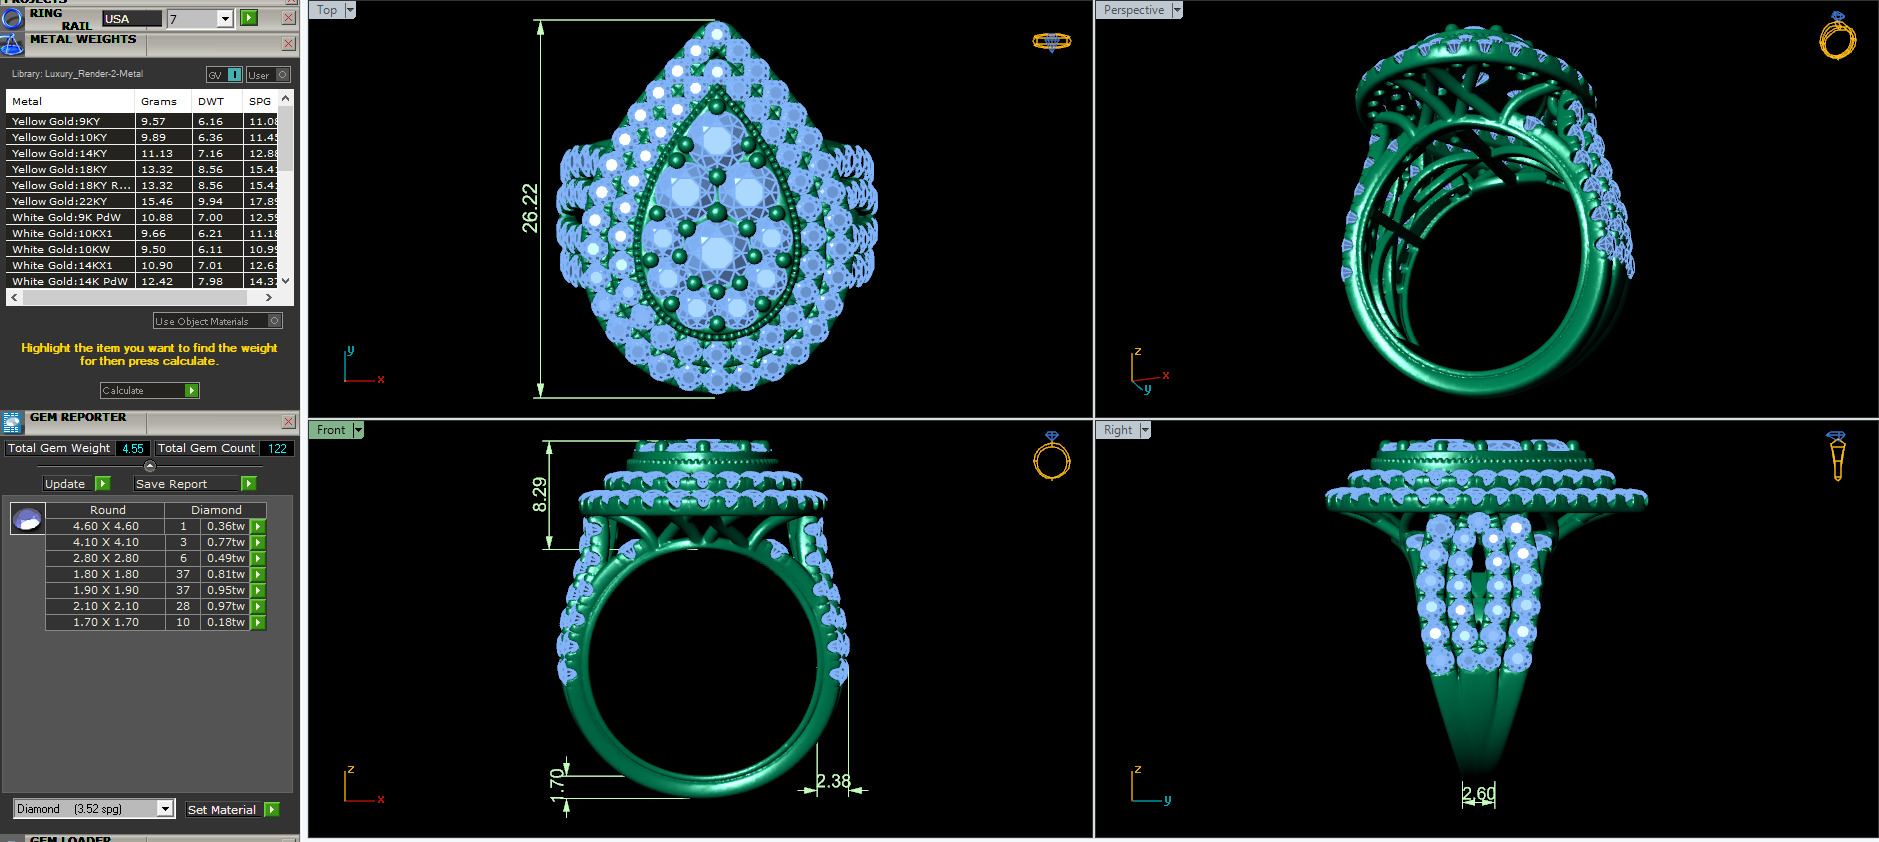
Task: Close the Ring Rail panel
Action: click(x=288, y=18)
